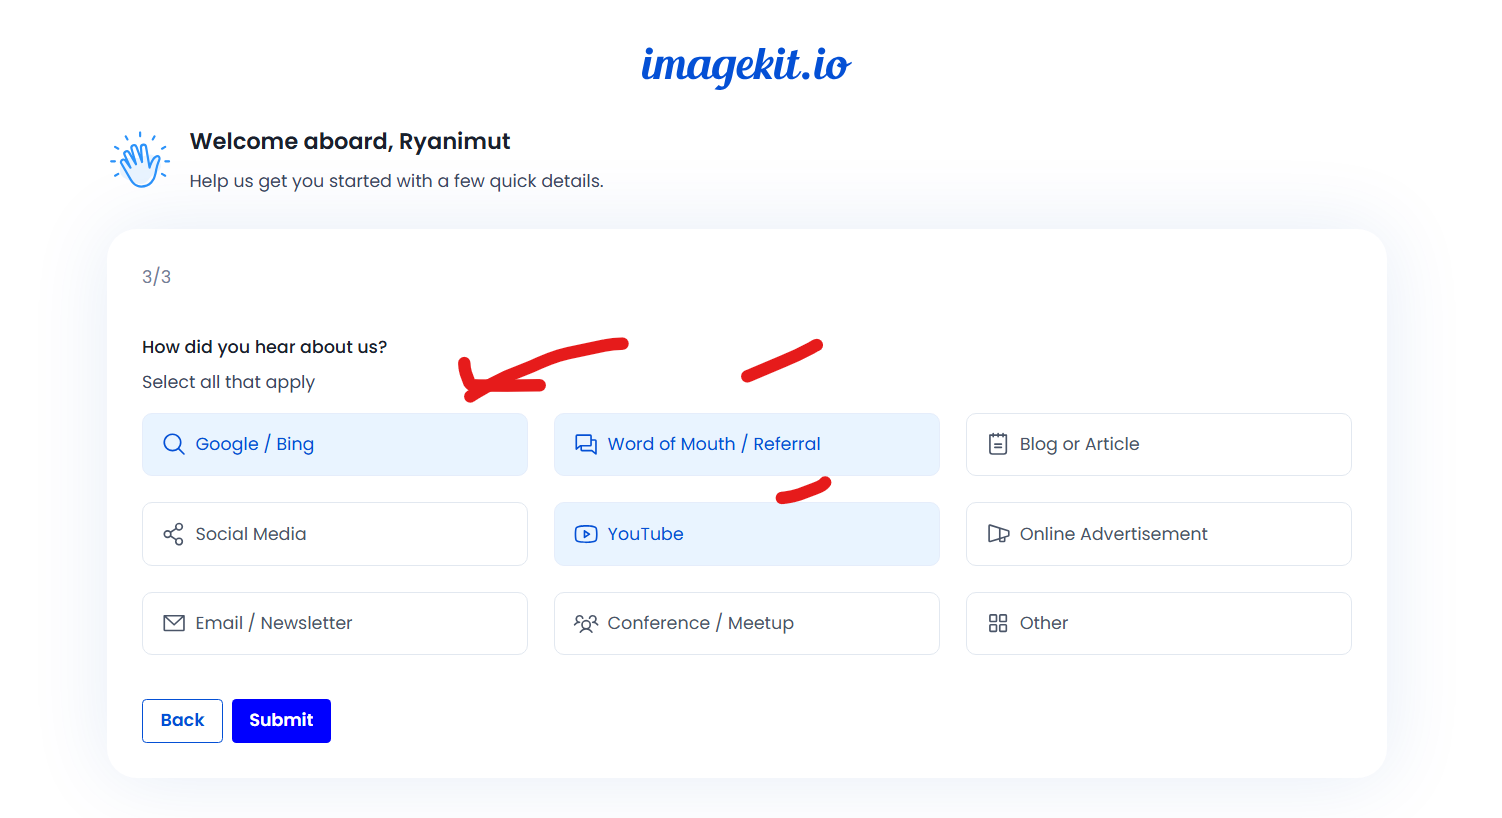
Task: Deselect the Google / Bing option
Action: (335, 443)
